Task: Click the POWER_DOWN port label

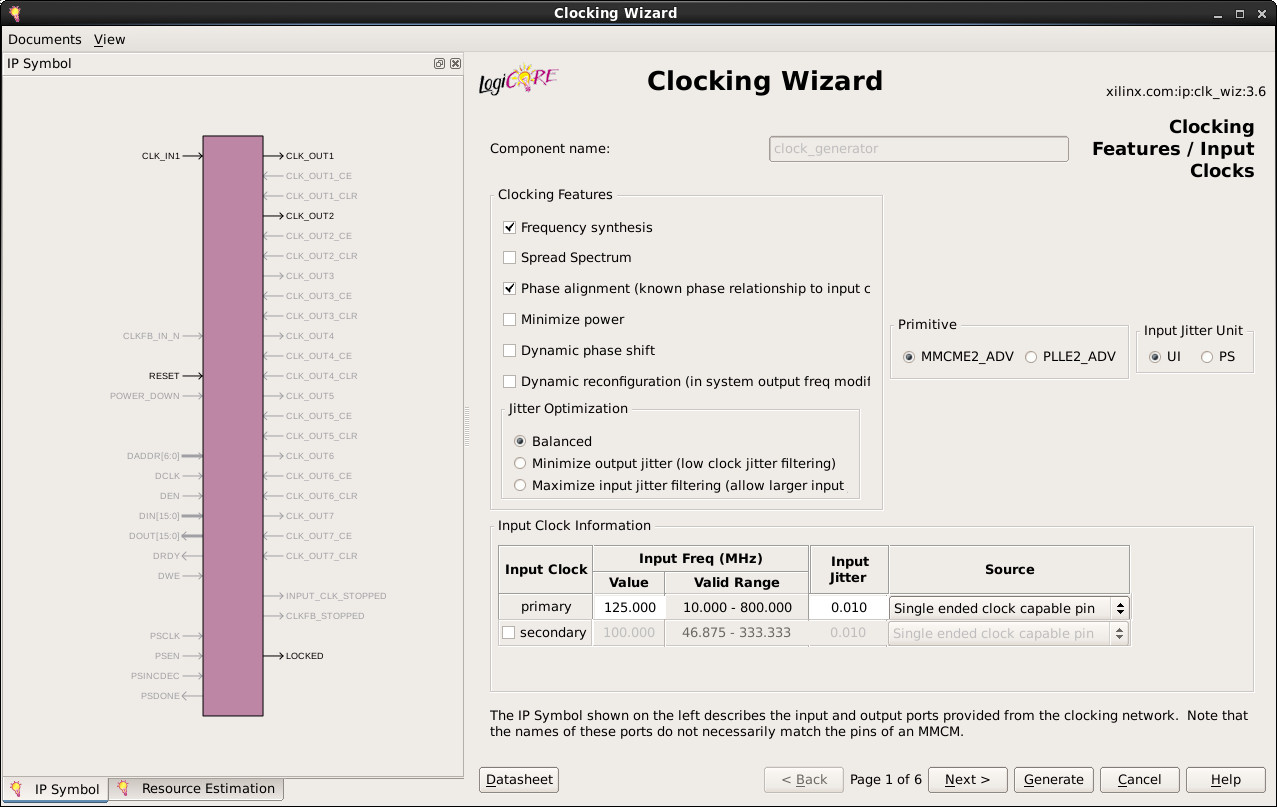Action: [145, 396]
